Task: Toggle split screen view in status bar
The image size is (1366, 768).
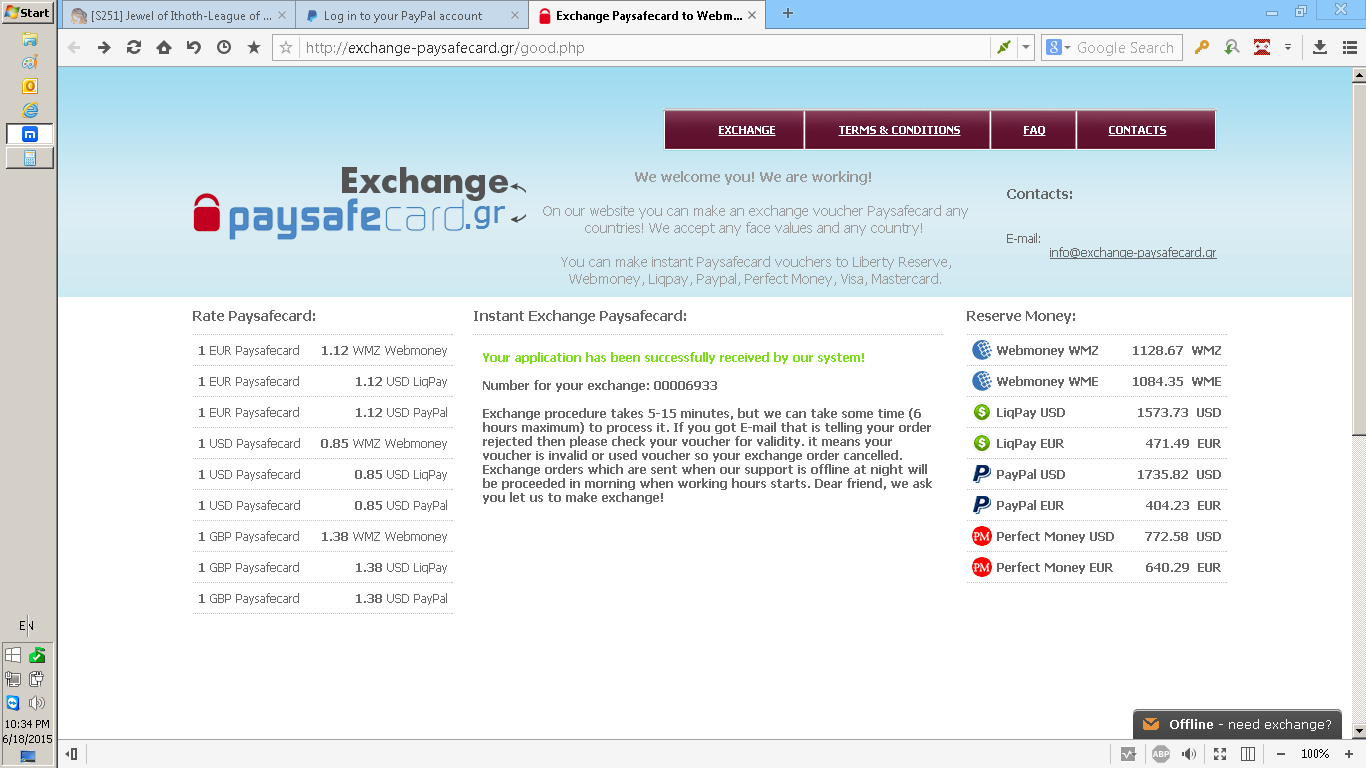Action: tap(1248, 754)
